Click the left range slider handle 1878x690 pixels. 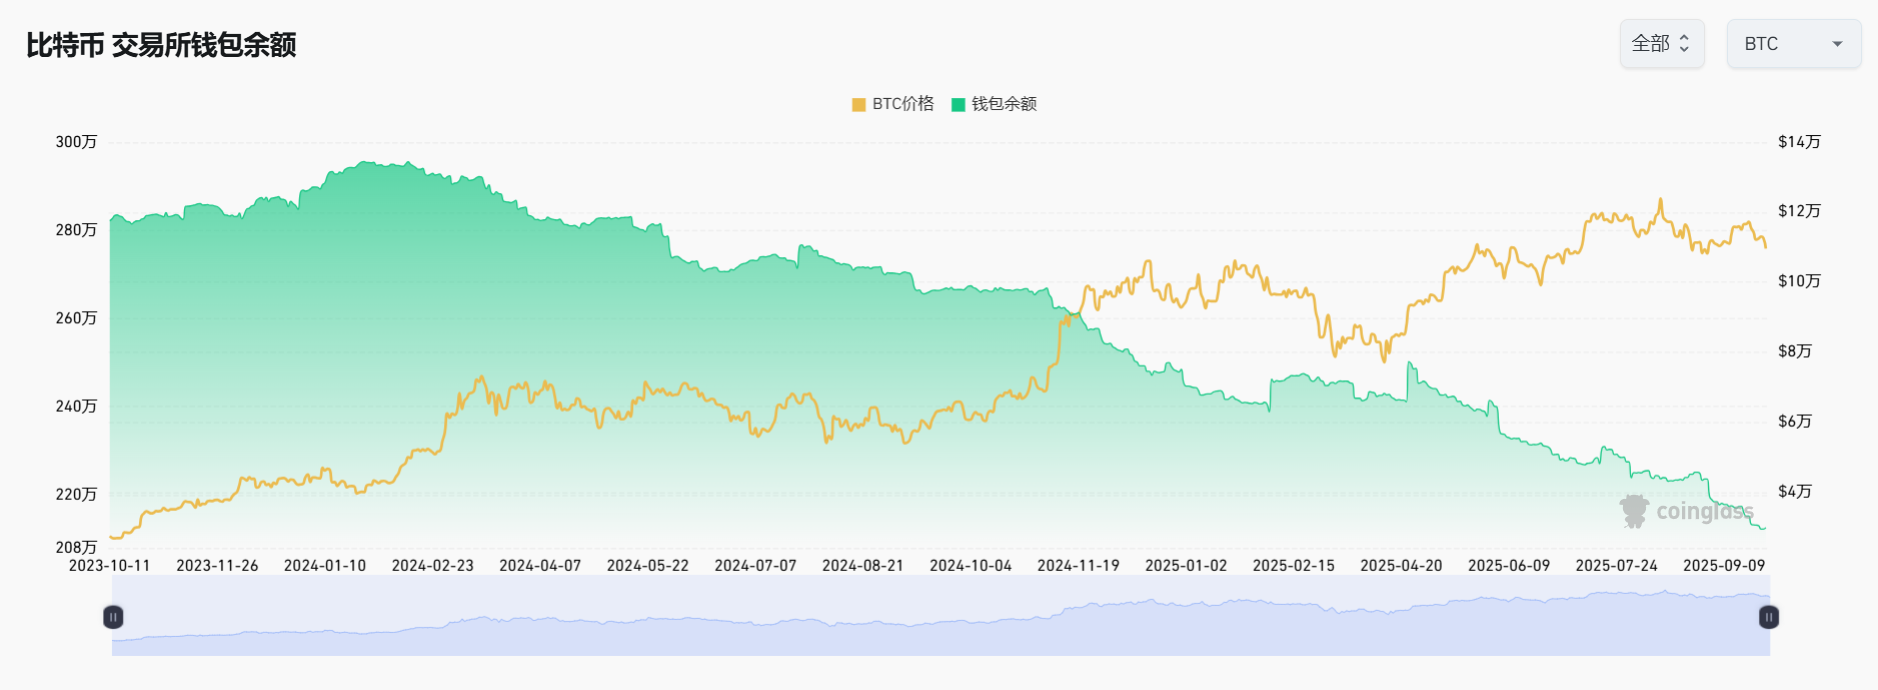113,617
